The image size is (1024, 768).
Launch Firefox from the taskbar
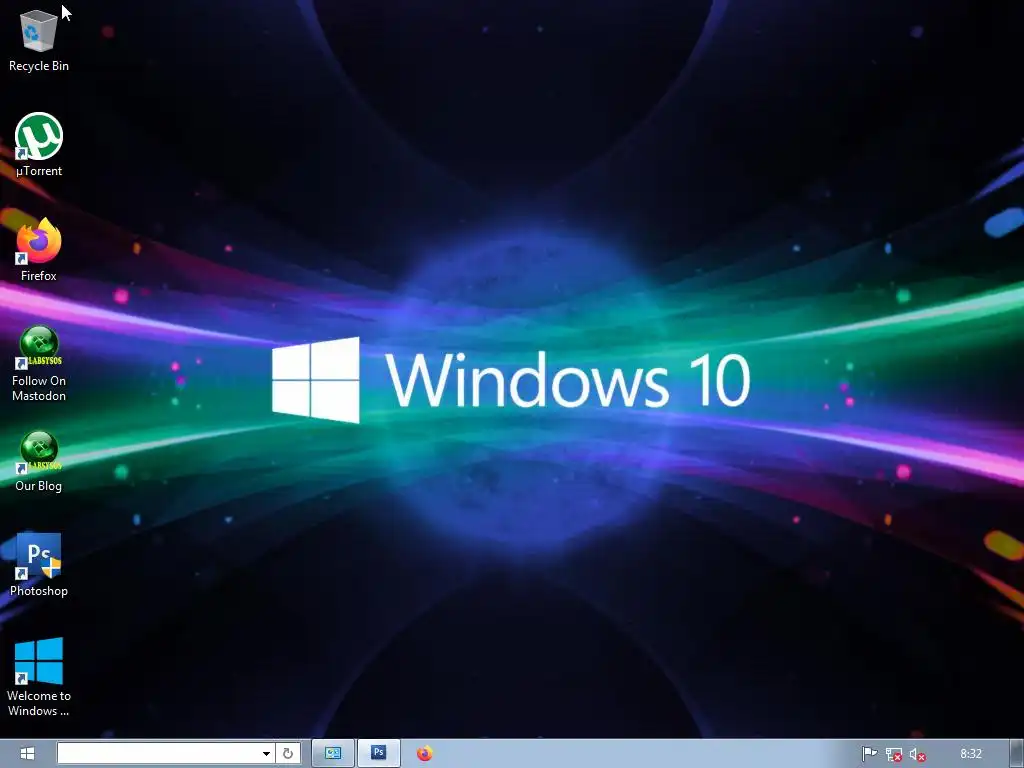(x=424, y=754)
